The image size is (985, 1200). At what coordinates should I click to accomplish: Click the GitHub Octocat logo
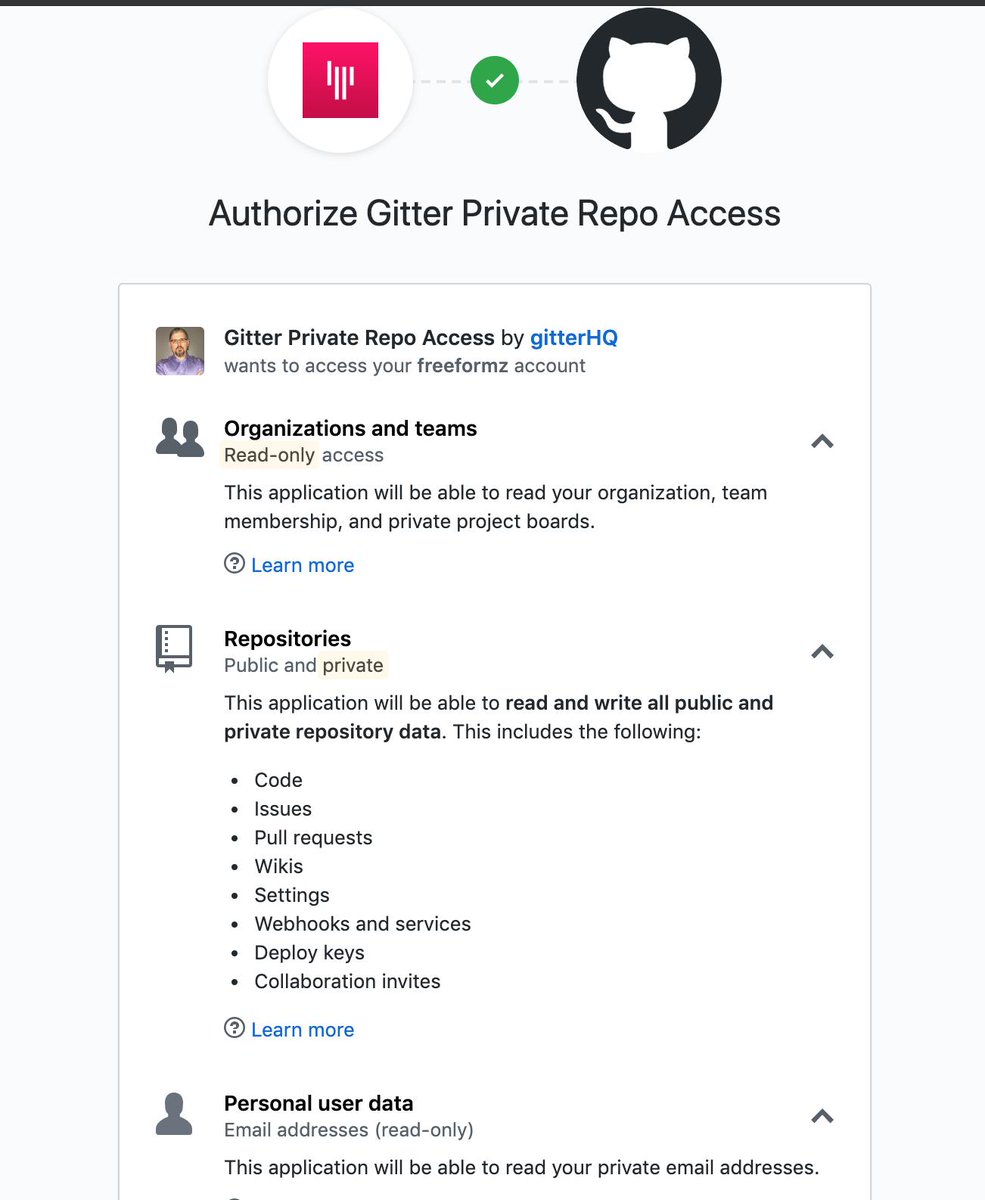coord(649,80)
